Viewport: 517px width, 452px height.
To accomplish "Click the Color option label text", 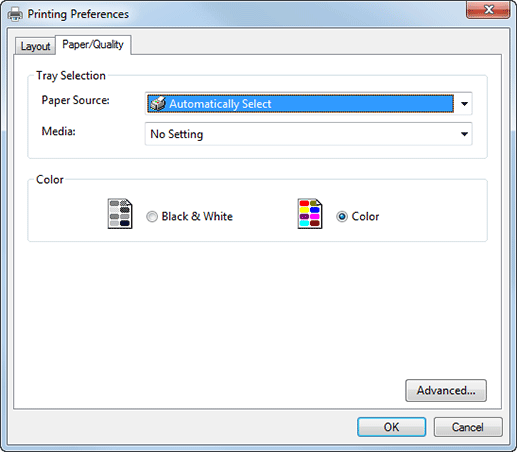I will pyautogui.click(x=365, y=217).
